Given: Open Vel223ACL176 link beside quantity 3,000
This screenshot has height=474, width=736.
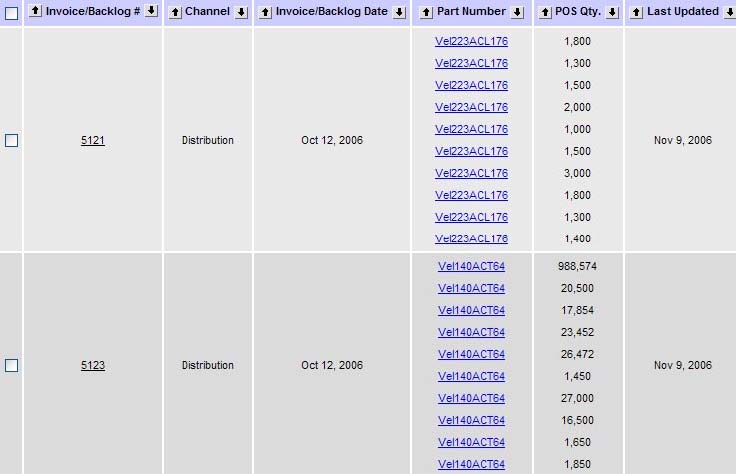Looking at the screenshot, I should click(471, 173).
